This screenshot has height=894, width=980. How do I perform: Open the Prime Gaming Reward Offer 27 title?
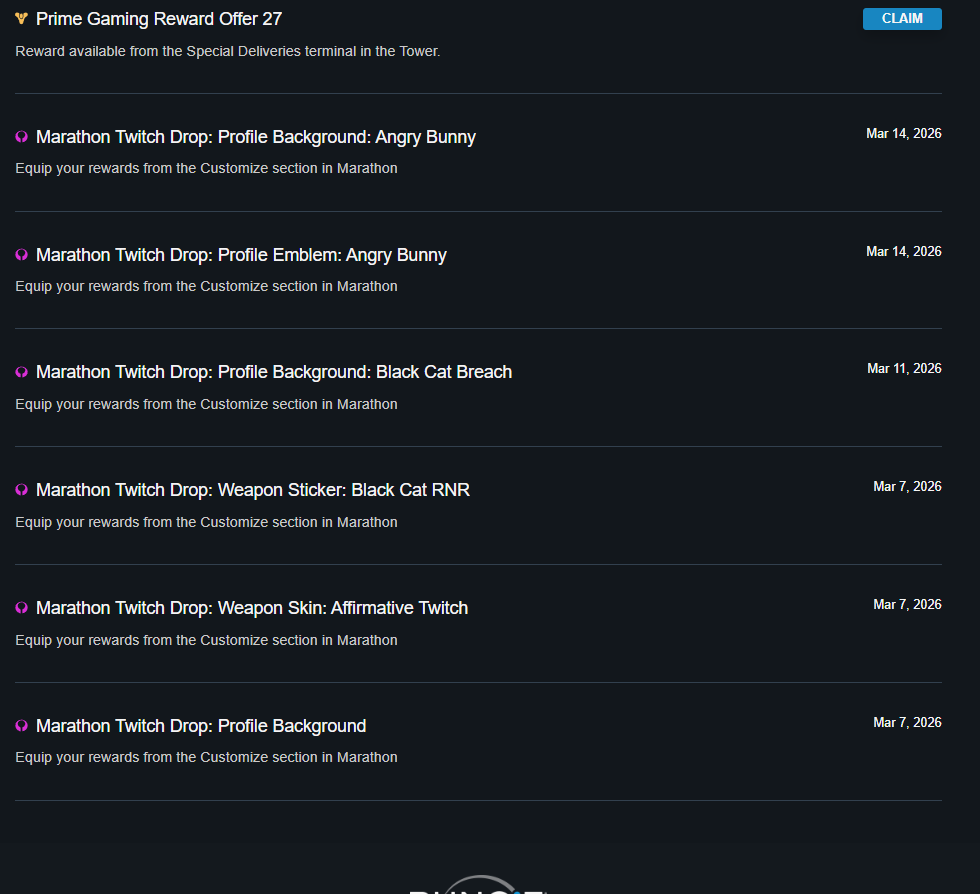click(x=159, y=19)
